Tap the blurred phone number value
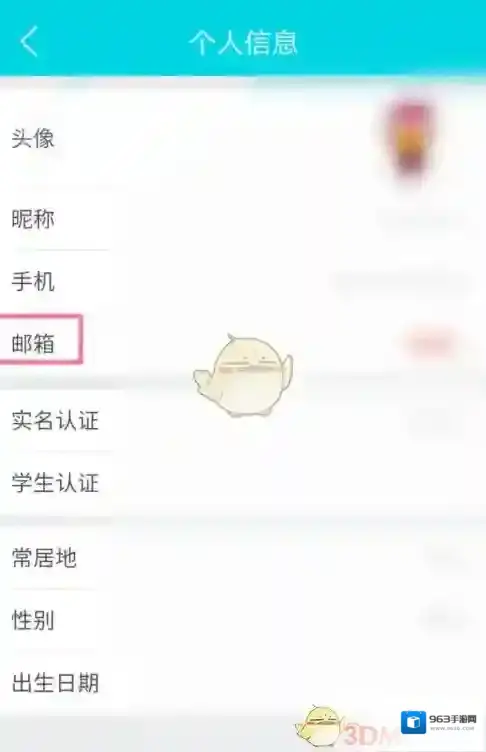 pos(402,282)
